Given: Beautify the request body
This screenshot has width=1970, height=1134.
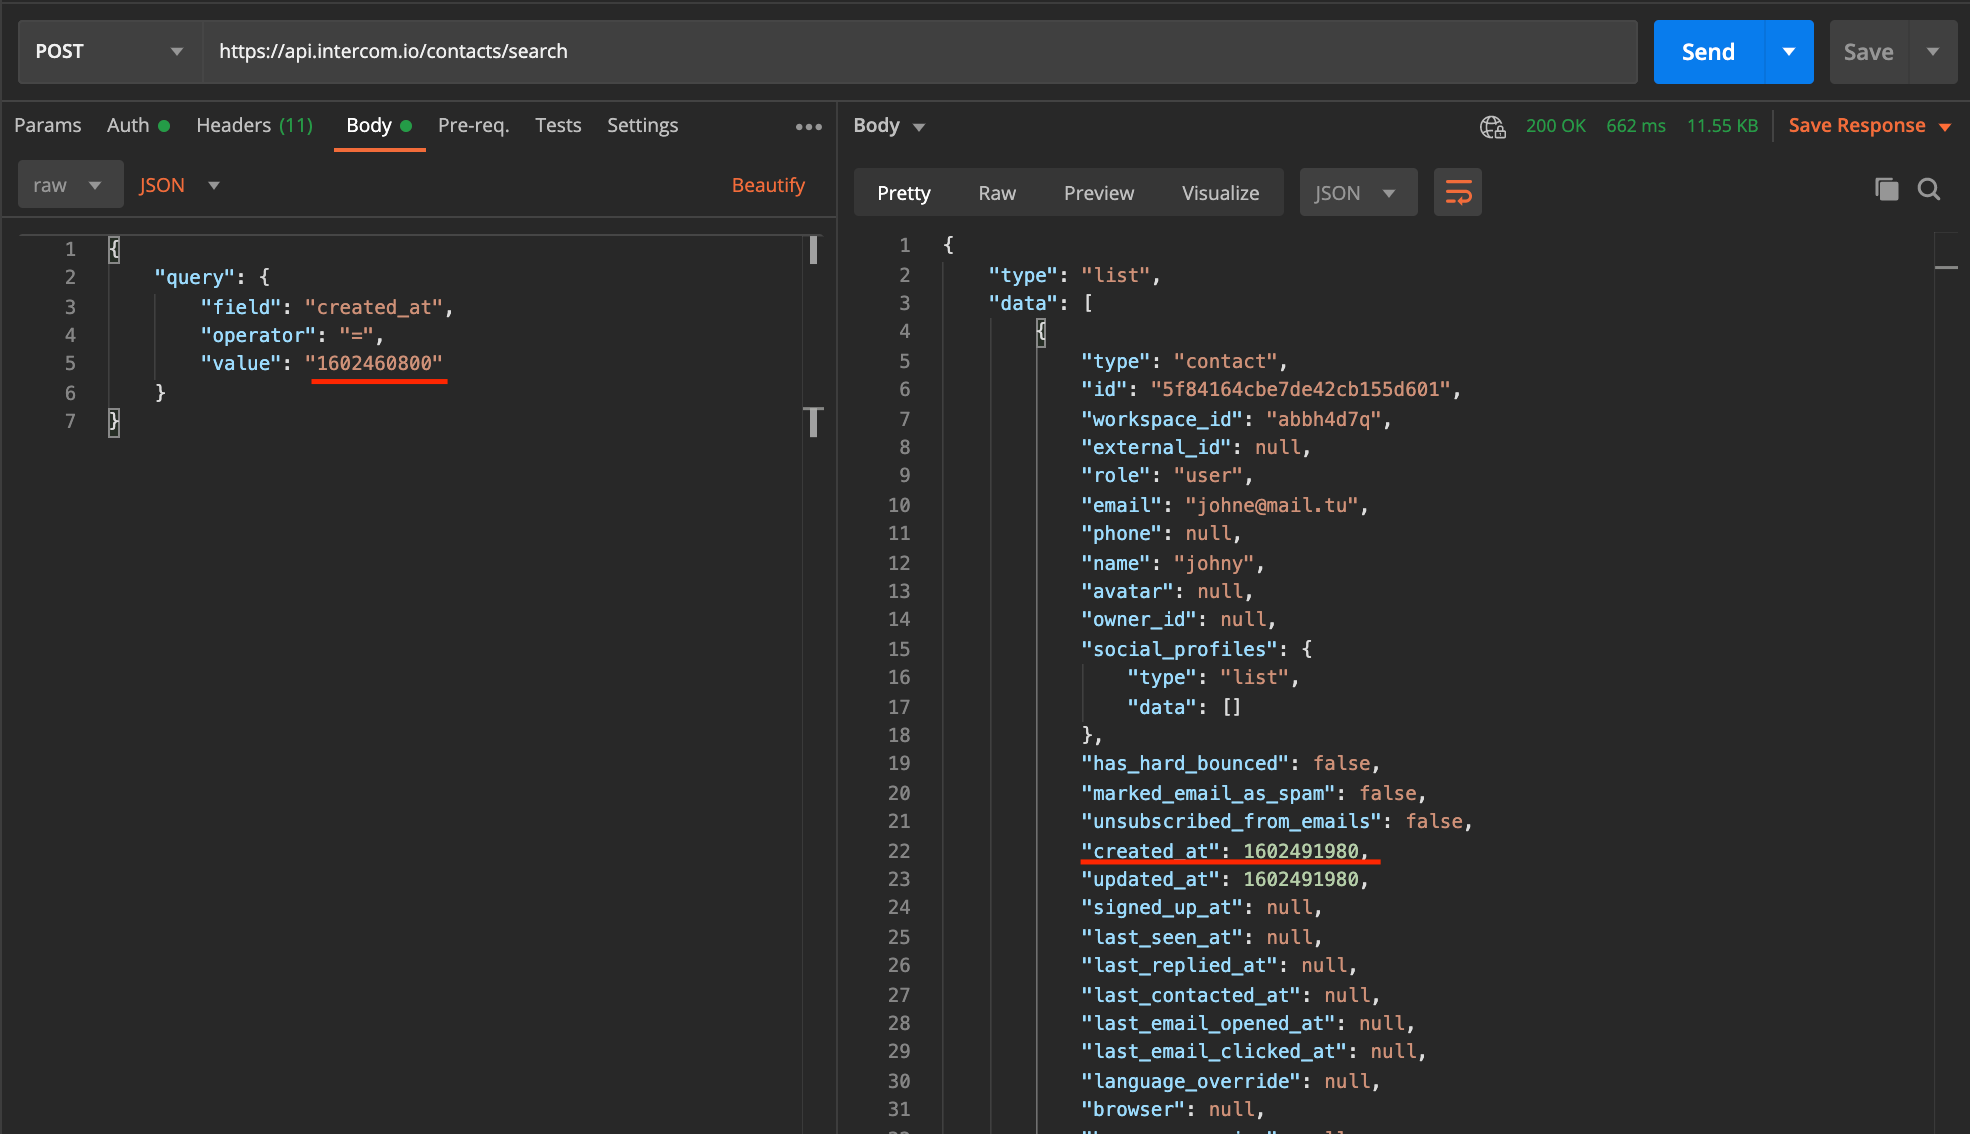Looking at the screenshot, I should pos(768,185).
